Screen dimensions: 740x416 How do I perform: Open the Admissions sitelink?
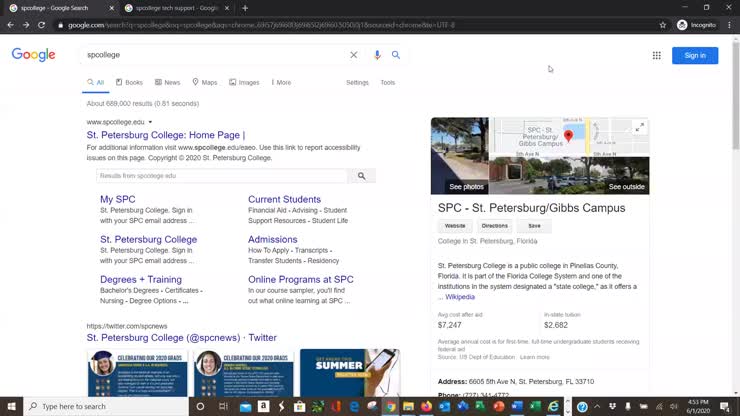click(x=272, y=239)
